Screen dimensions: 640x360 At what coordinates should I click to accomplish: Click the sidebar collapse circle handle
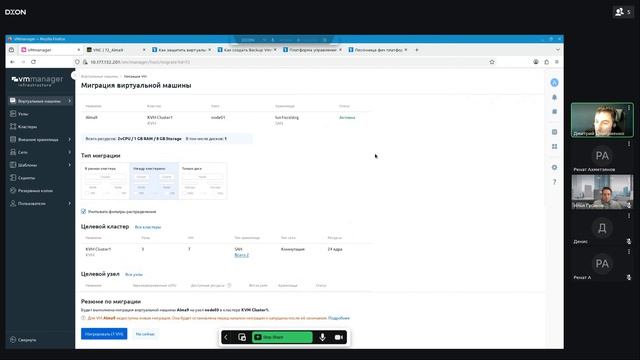click(x=74, y=75)
